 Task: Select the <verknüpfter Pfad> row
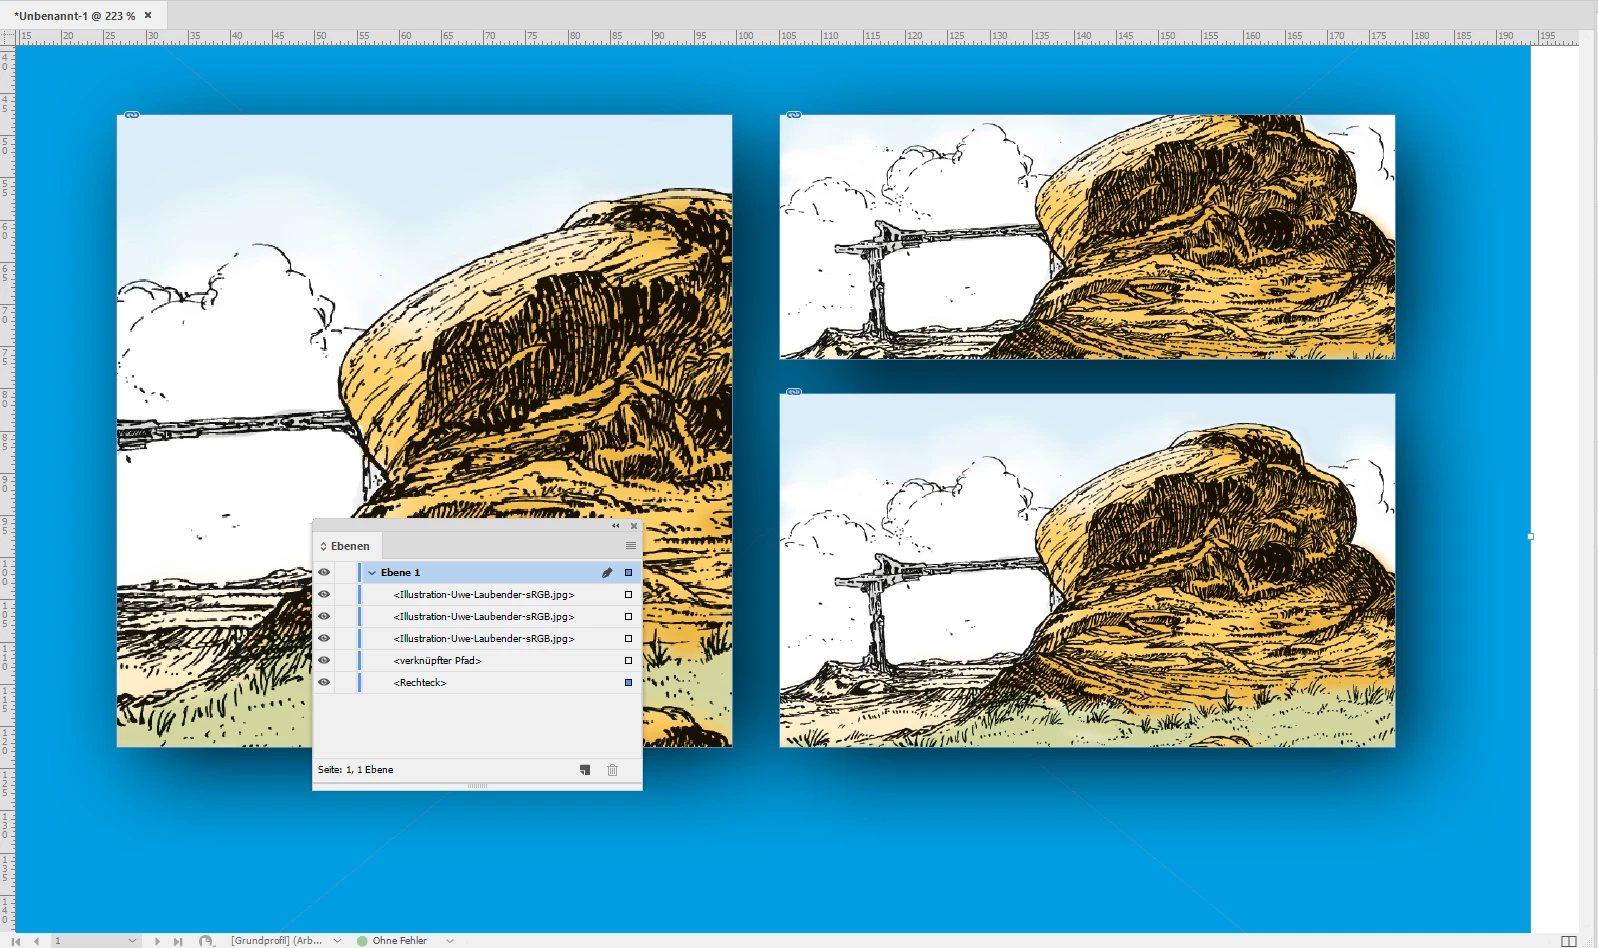(x=477, y=661)
